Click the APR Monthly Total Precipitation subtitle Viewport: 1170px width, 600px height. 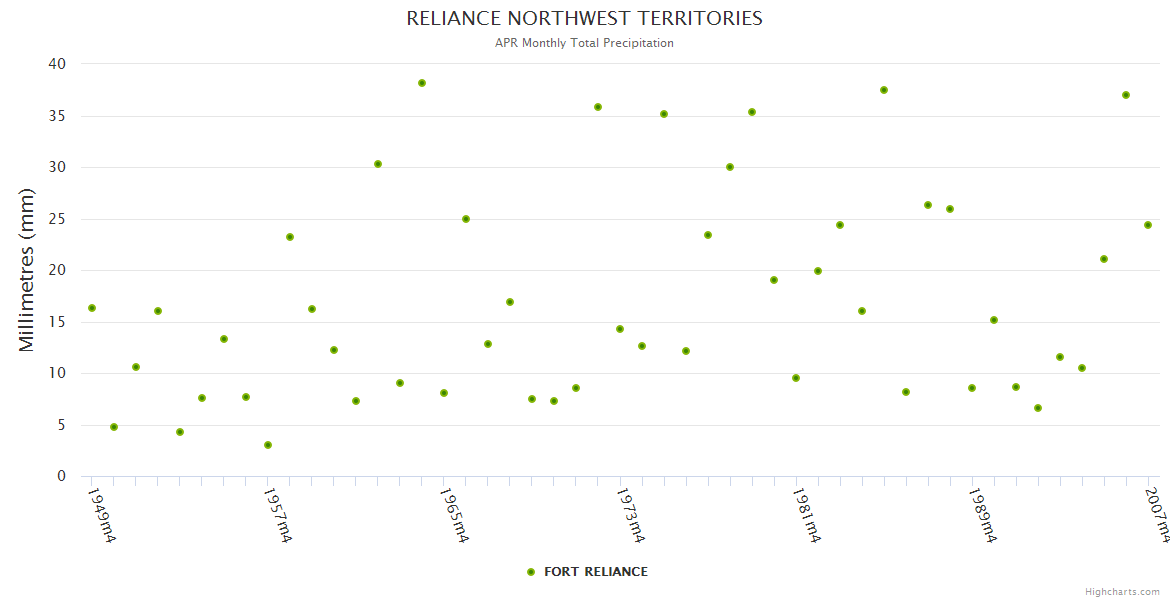tap(584, 43)
